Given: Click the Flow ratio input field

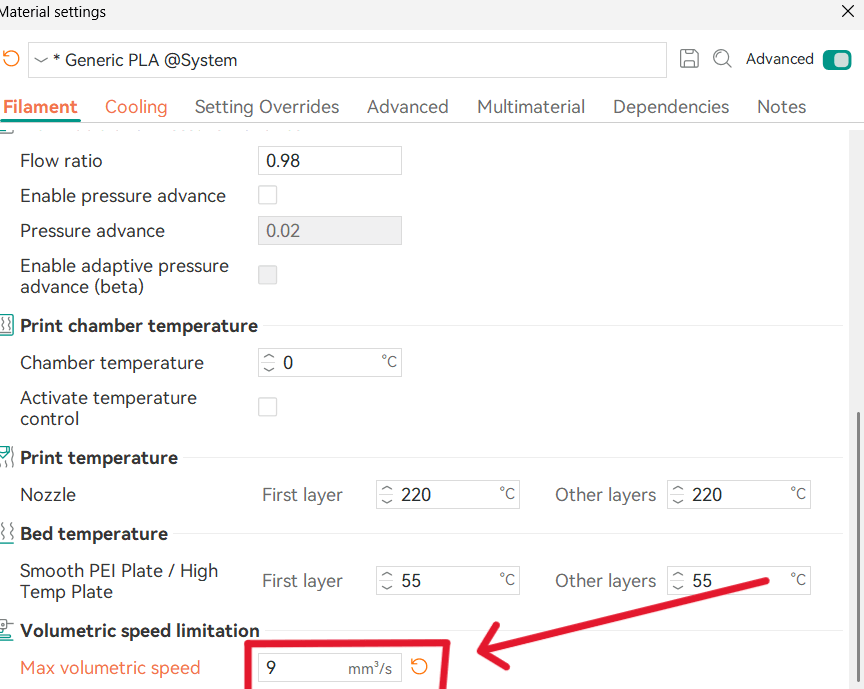Looking at the screenshot, I should click(330, 160).
